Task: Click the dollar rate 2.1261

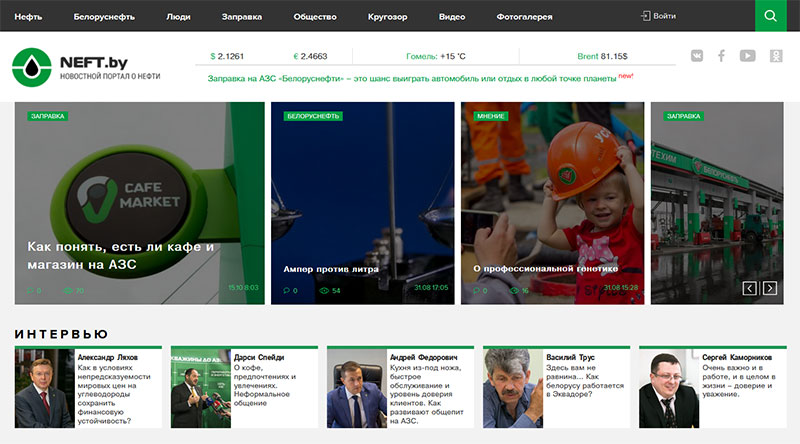Action: (227, 56)
